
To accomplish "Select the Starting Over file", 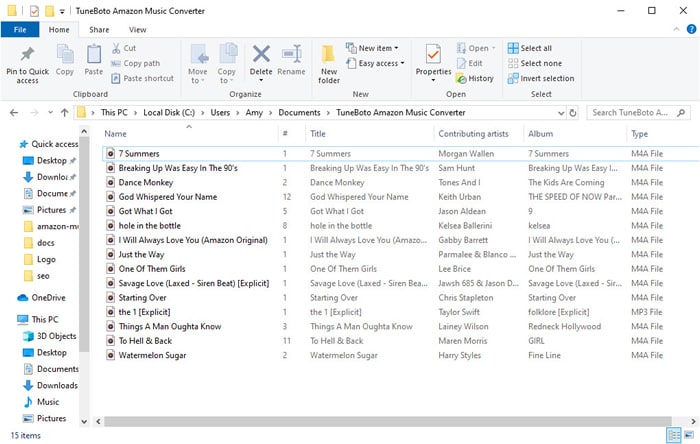I will pyautogui.click(x=142, y=298).
